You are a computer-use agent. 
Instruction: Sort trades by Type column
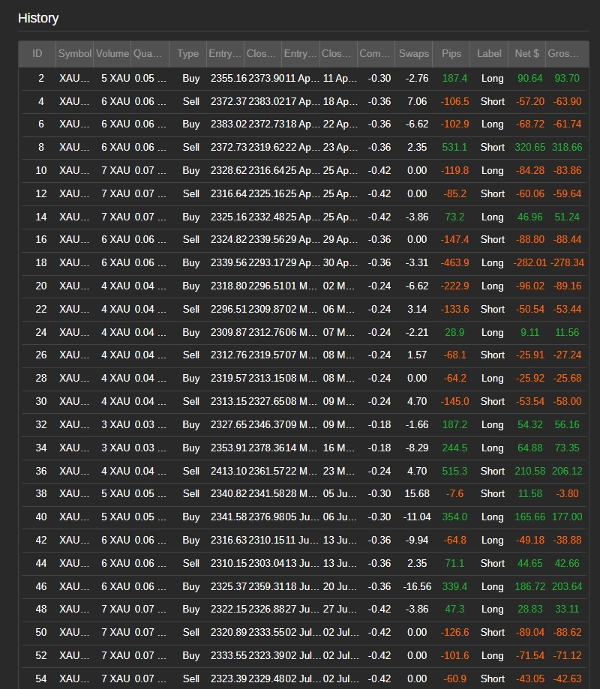click(188, 54)
